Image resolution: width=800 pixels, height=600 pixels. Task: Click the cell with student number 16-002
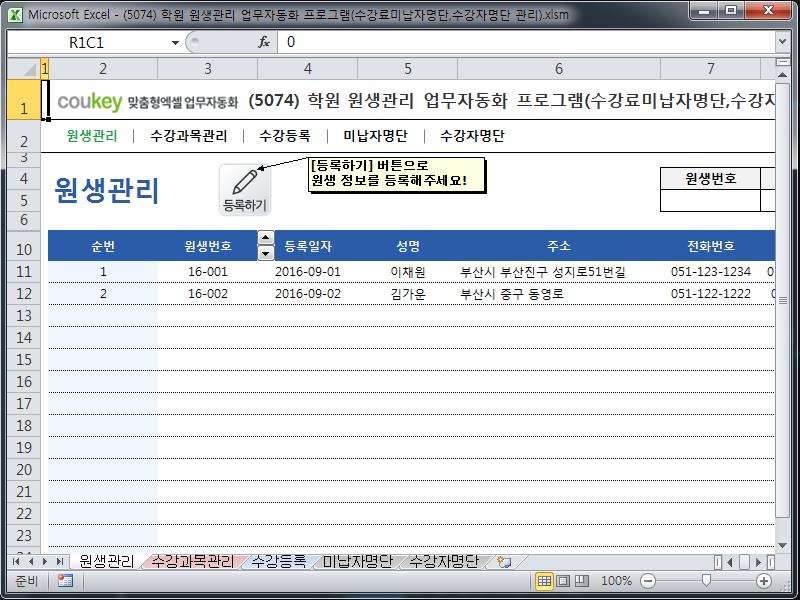[x=208, y=294]
